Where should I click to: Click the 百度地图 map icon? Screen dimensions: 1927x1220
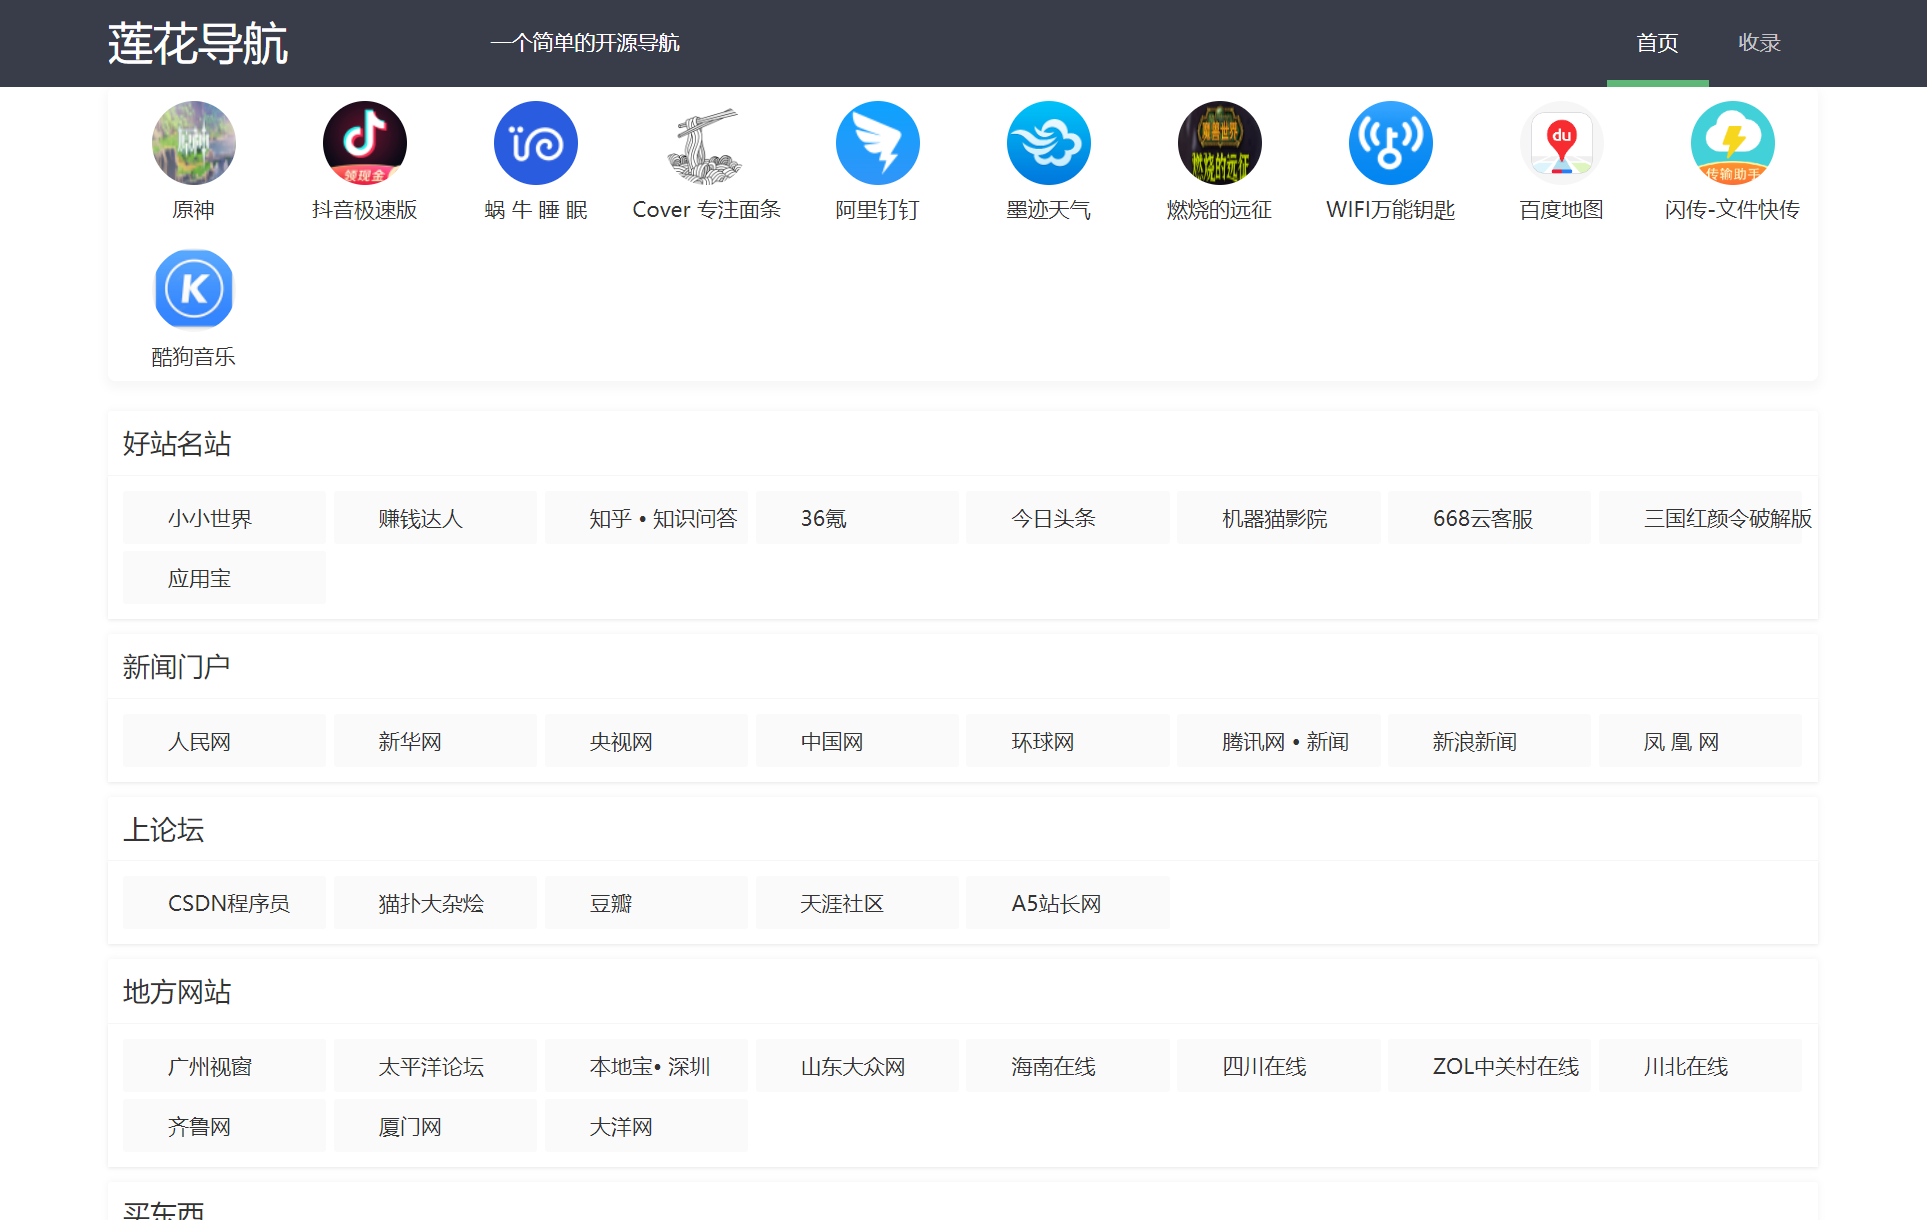point(1561,143)
